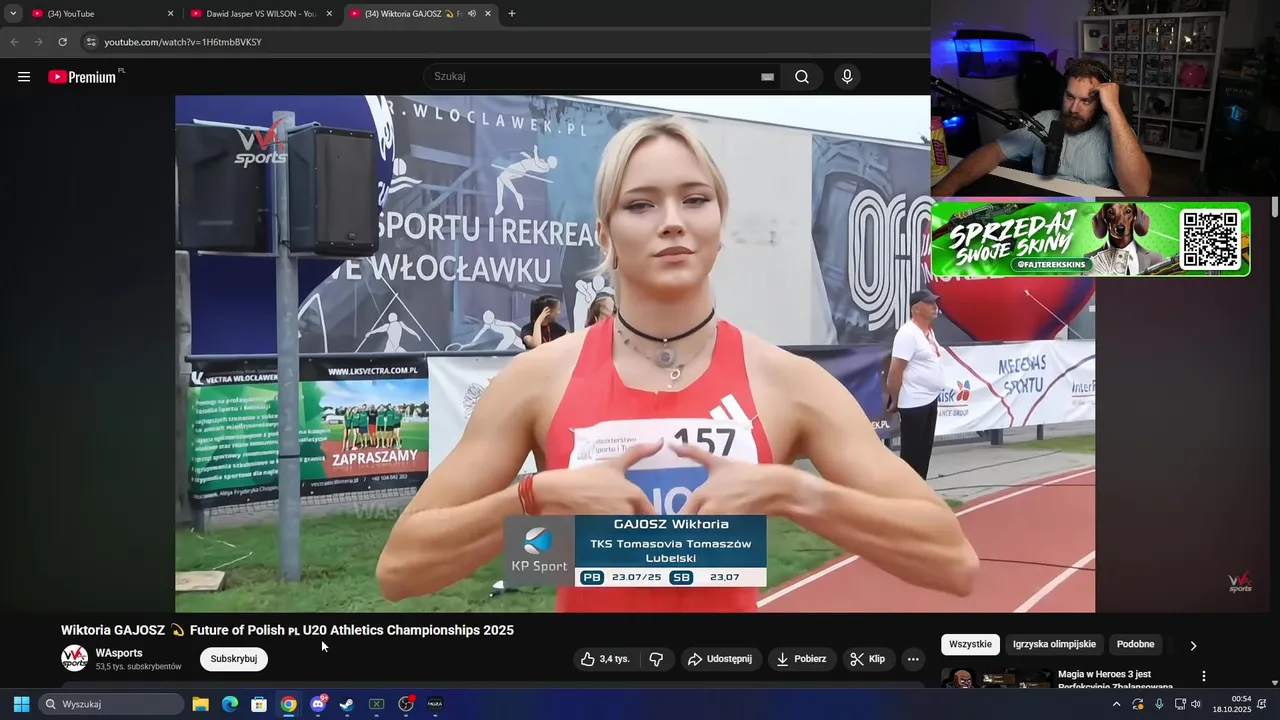
Task: Open more actions three-dot menu under video
Action: [x=912, y=659]
